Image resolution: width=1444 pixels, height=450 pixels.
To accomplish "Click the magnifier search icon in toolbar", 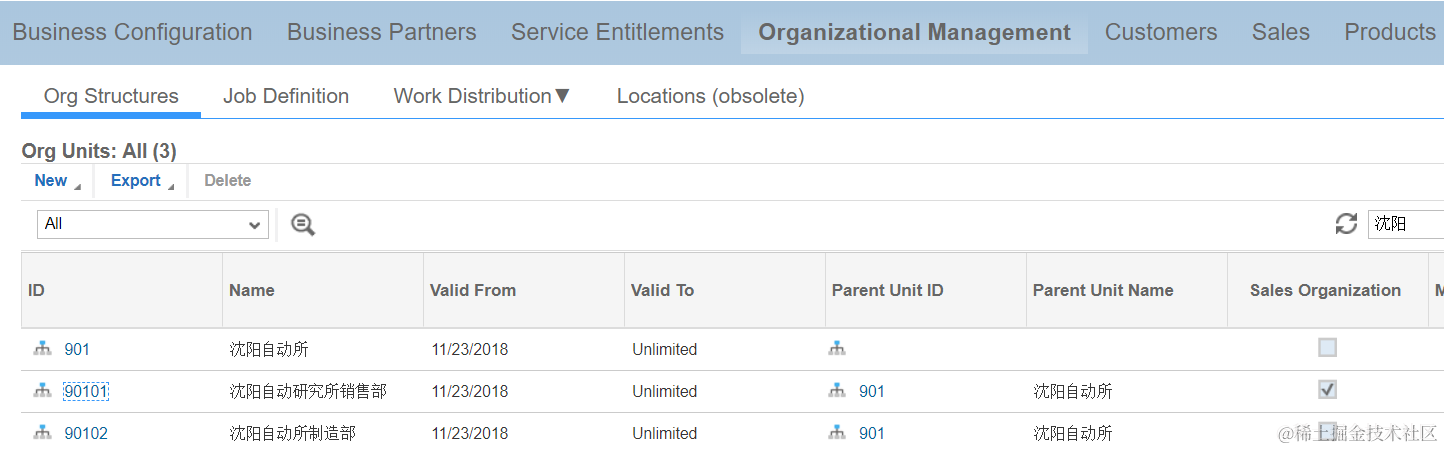I will pos(303,225).
